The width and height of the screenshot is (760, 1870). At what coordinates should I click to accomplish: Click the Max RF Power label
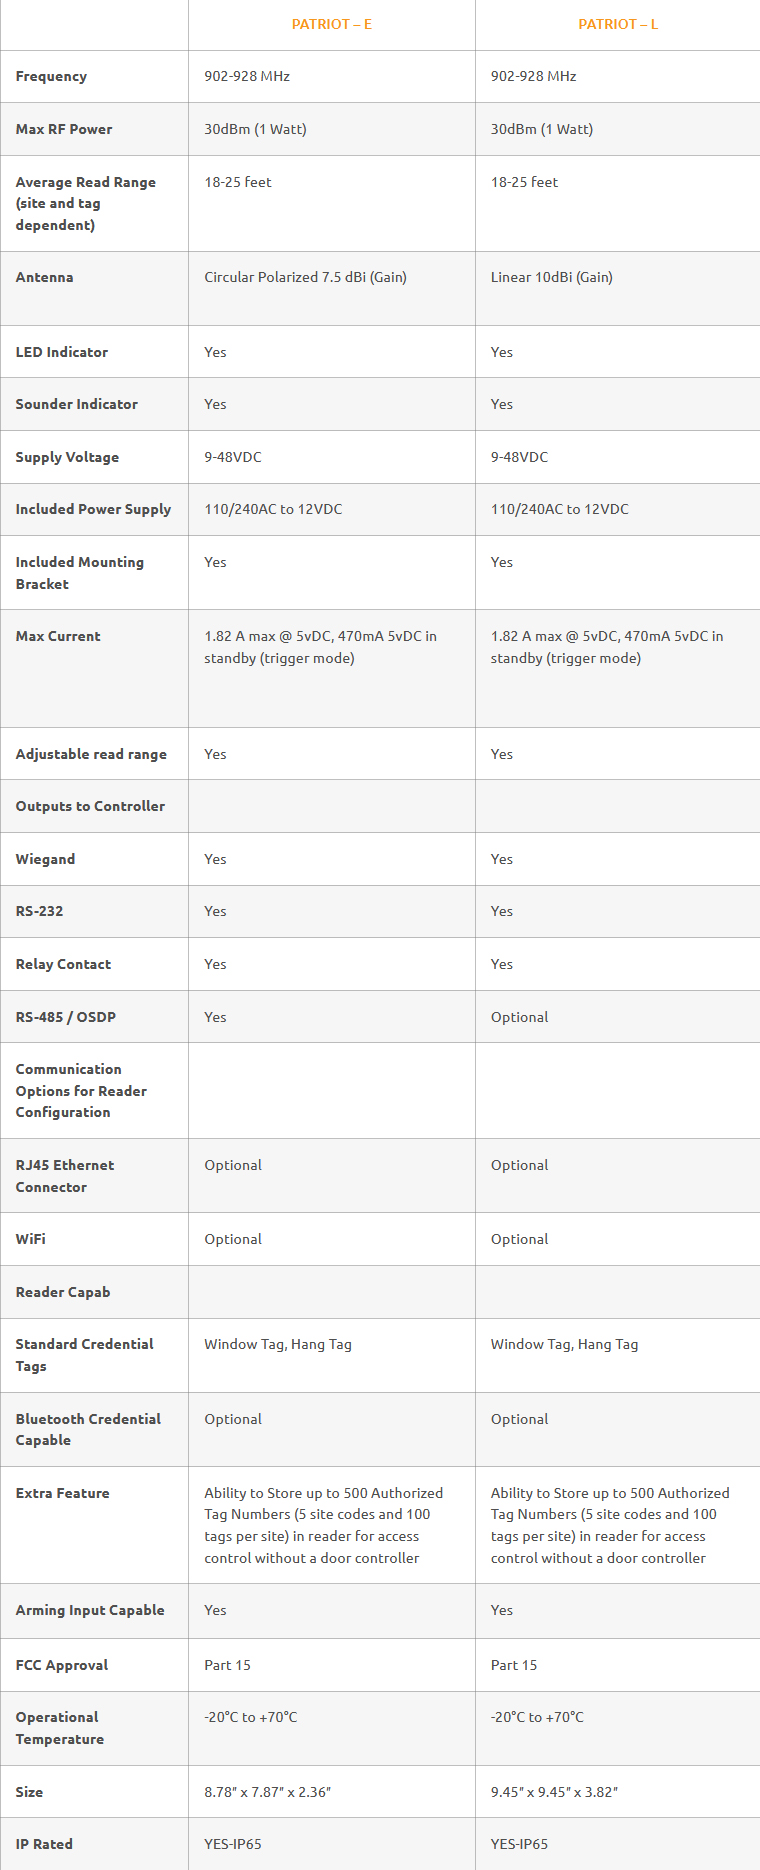pos(64,129)
